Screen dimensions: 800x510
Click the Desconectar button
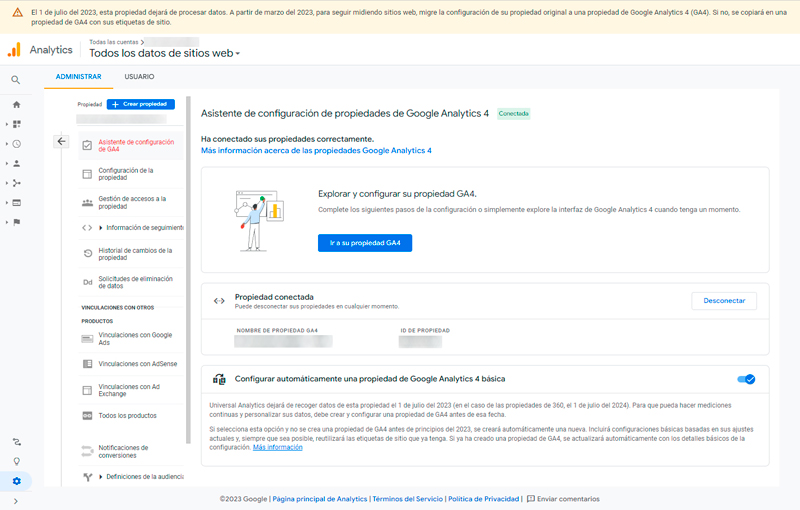(x=724, y=301)
